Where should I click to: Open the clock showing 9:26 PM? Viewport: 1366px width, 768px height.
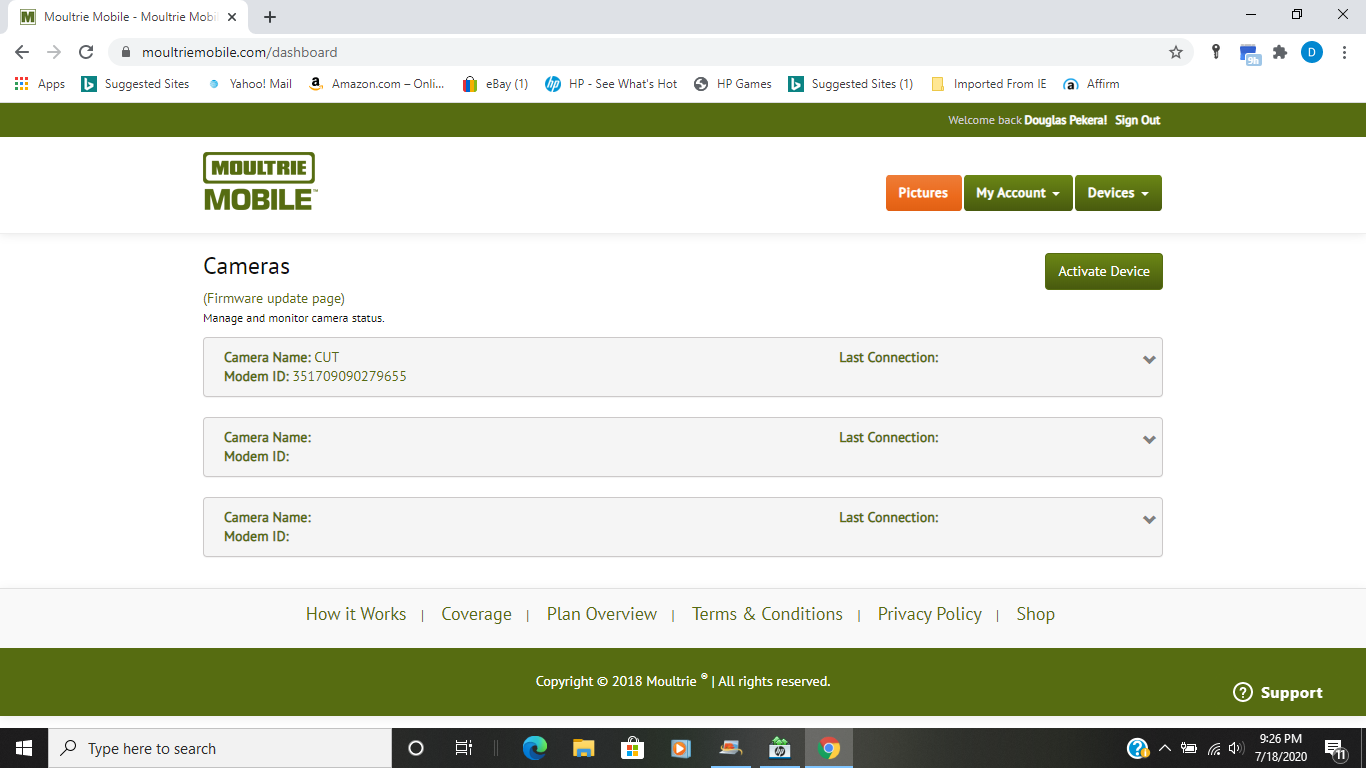[1281, 748]
